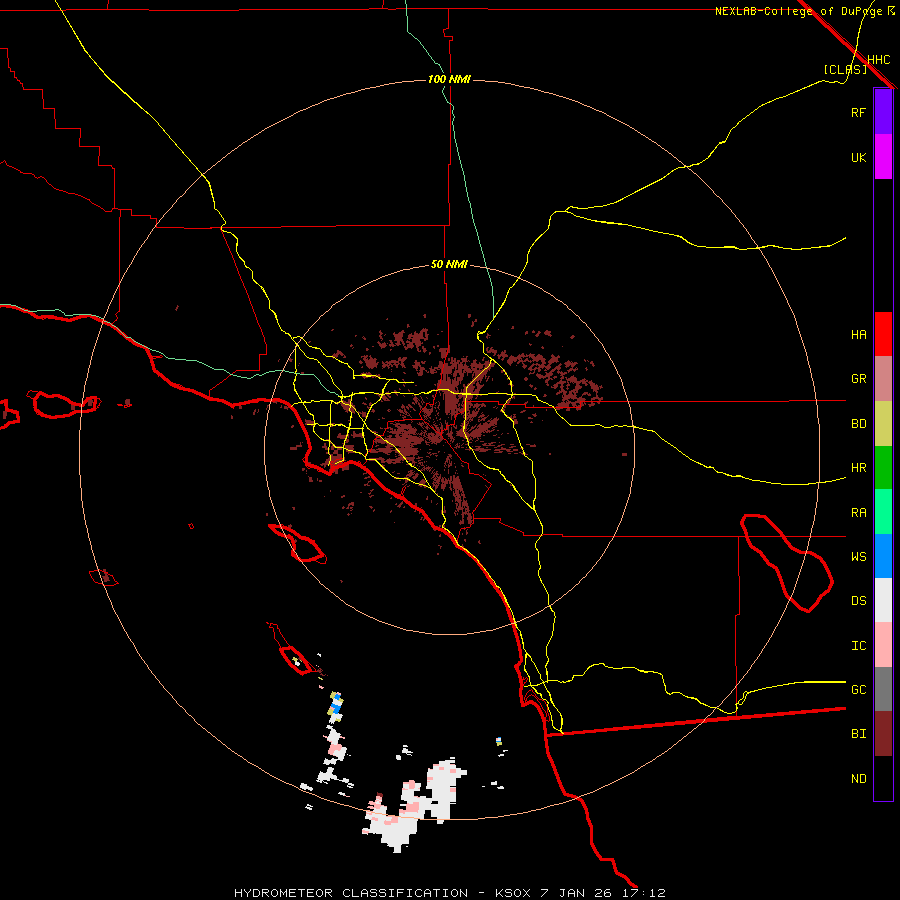The height and width of the screenshot is (900, 900).
Task: Click the 17:12 timestamp text
Action: click(643, 893)
